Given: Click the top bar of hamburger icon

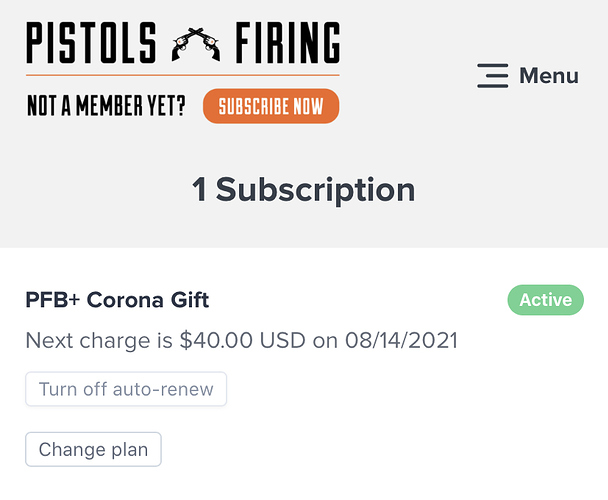Looking at the screenshot, I should pos(492,65).
